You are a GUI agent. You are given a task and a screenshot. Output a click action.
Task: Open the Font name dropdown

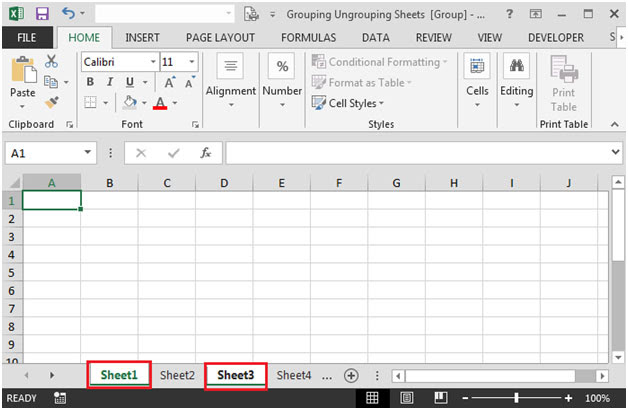(x=153, y=62)
